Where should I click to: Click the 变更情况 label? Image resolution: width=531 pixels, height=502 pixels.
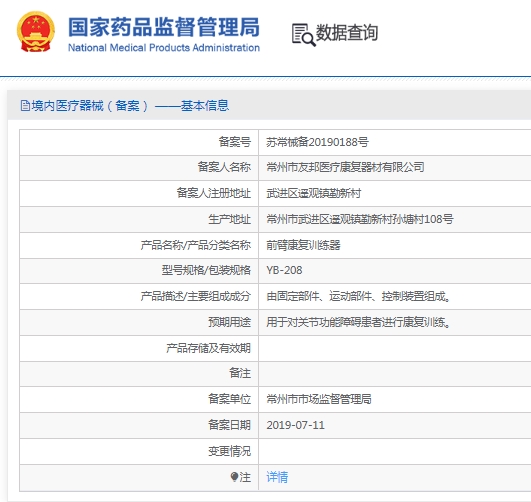pyautogui.click(x=230, y=451)
